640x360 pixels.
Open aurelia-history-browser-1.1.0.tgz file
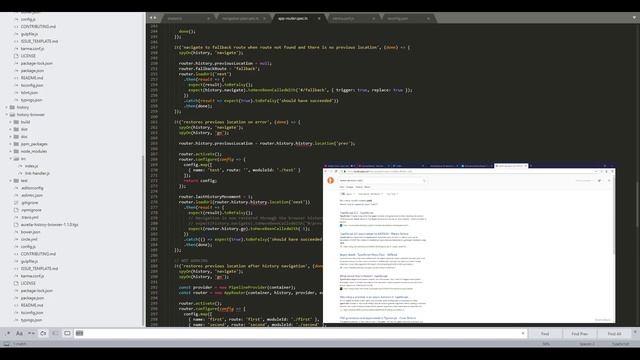49,225
